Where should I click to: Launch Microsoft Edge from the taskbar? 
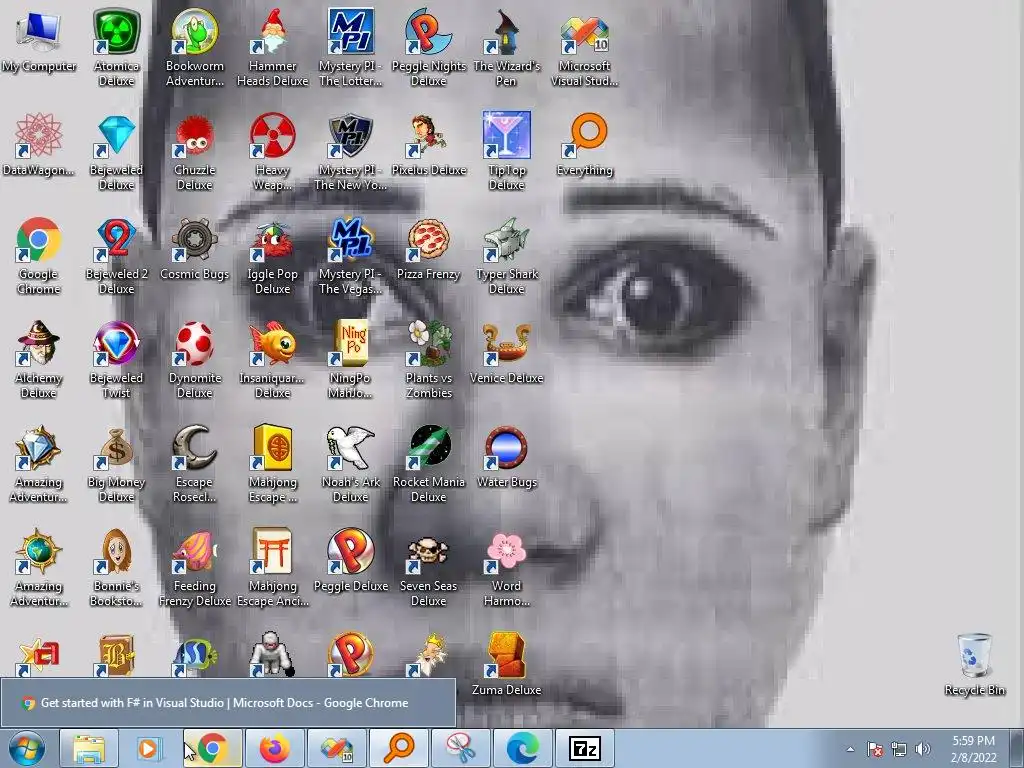click(x=523, y=748)
